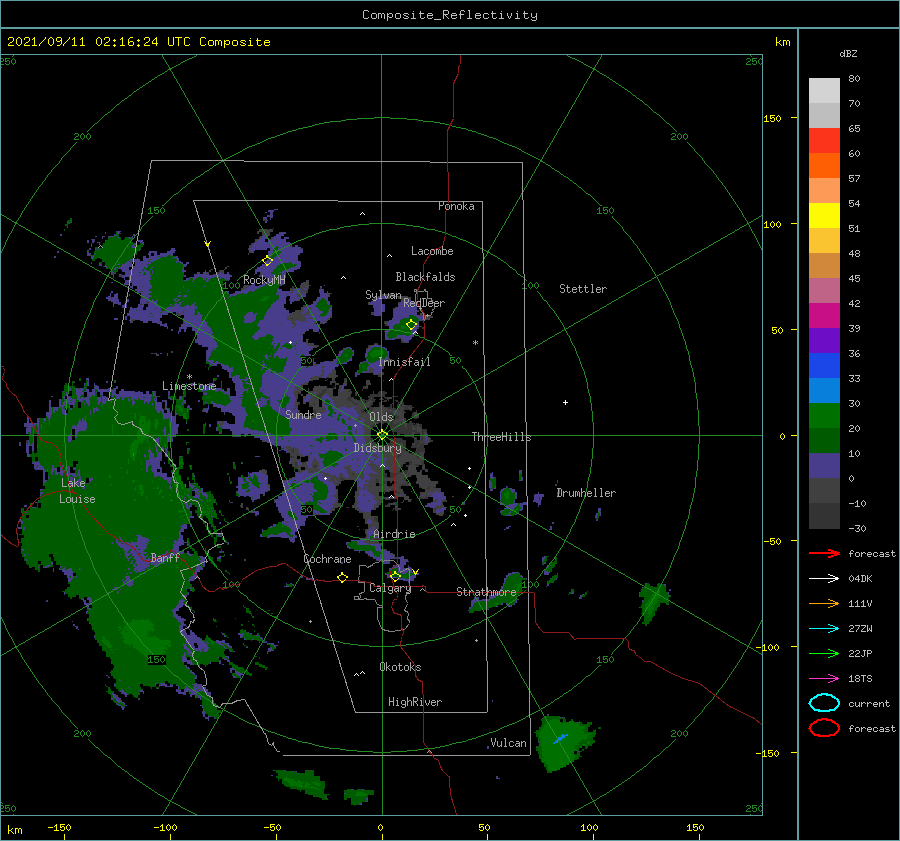Viewport: 900px width, 841px height.
Task: Click the km unit label at bottom left
Action: coord(14,830)
